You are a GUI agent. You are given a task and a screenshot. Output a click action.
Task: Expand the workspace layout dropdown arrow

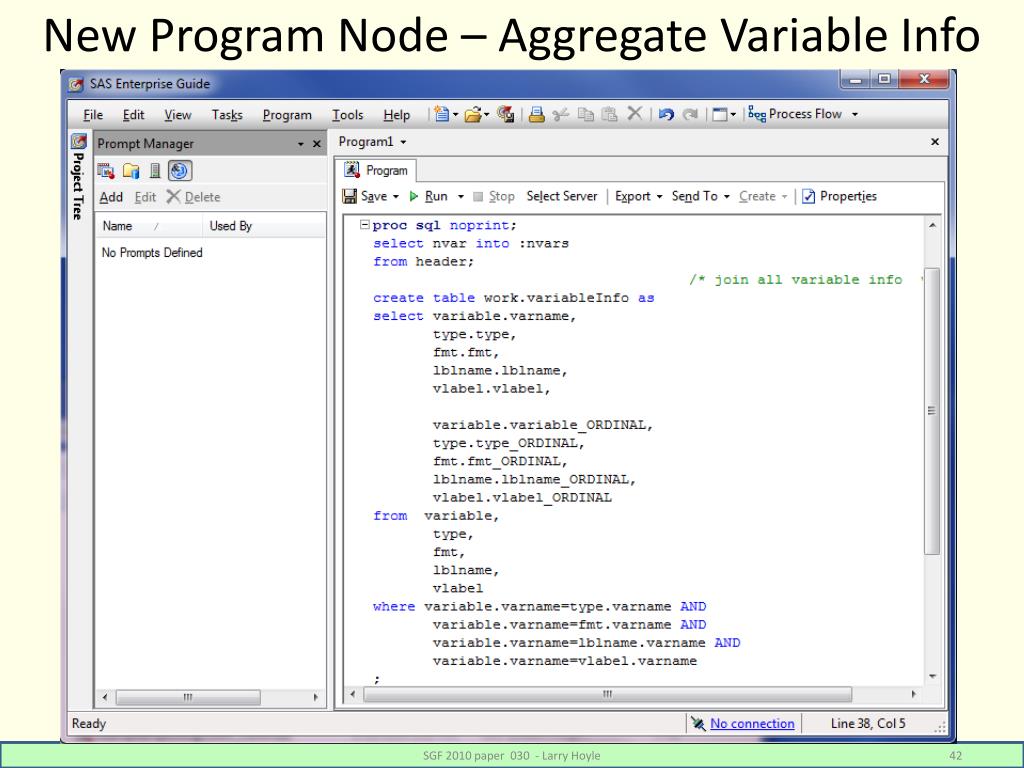pyautogui.click(x=733, y=115)
